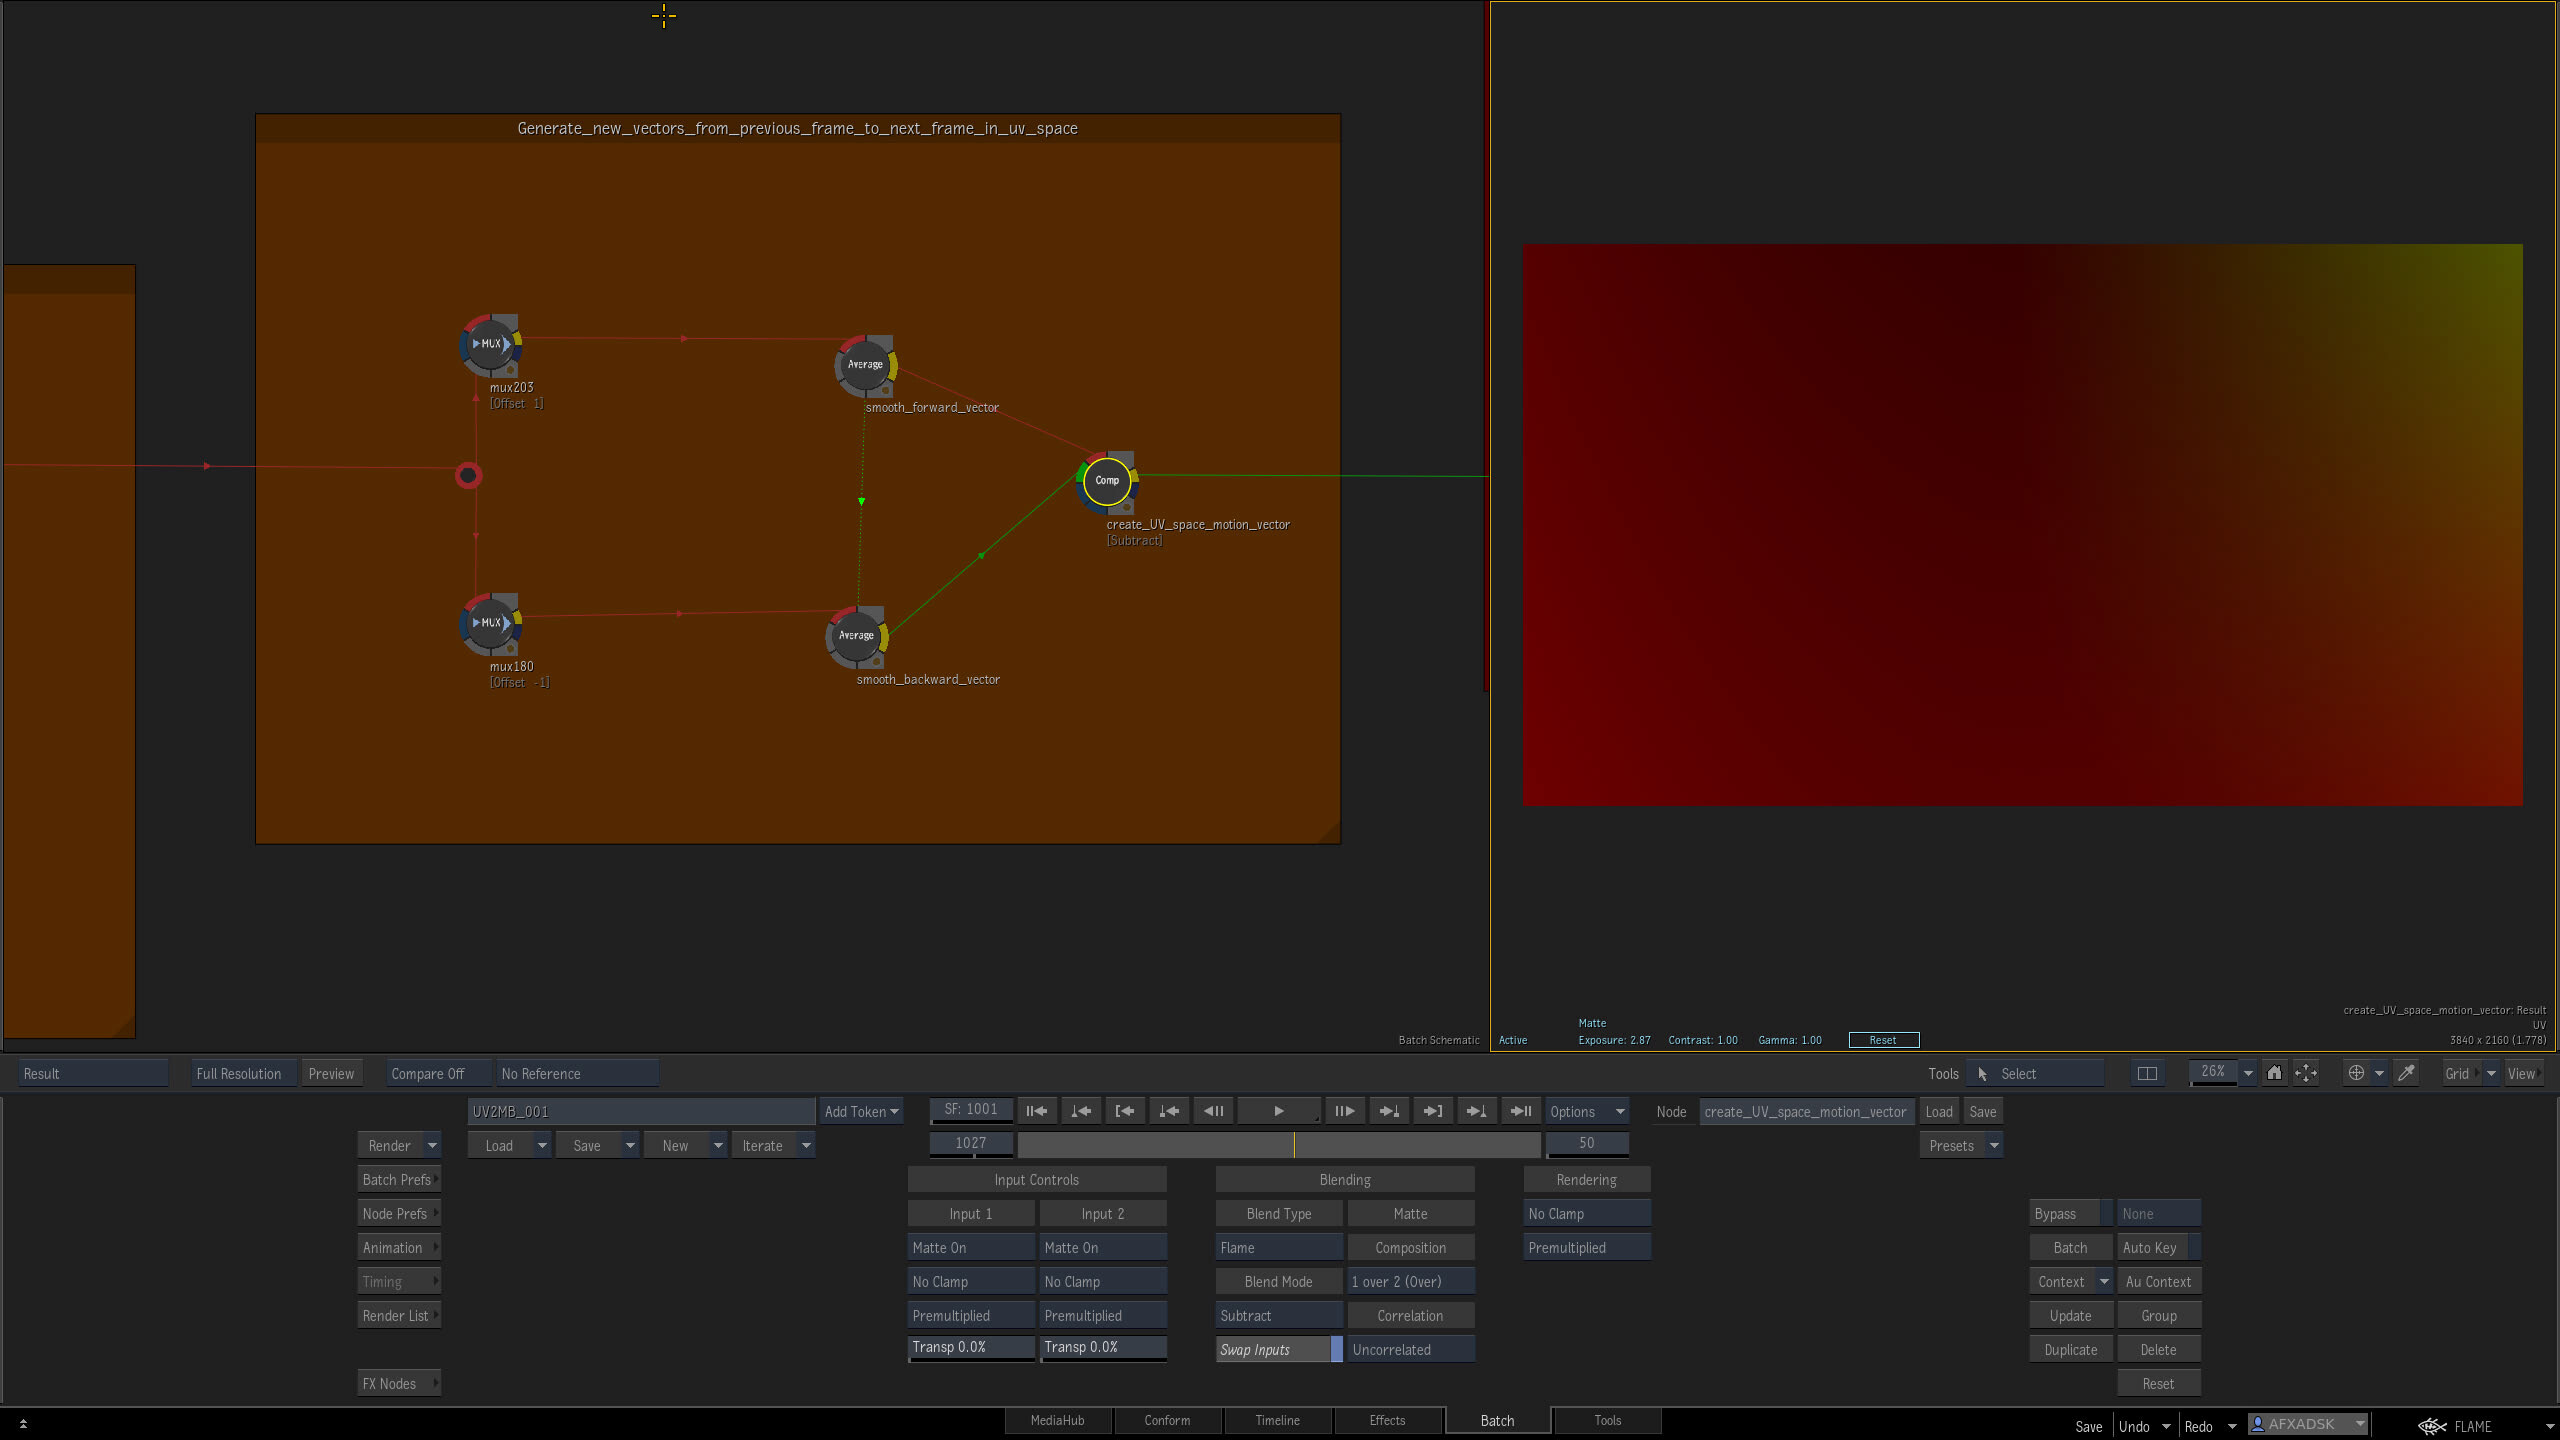This screenshot has height=1440, width=2560.
Task: Switch to the Timeline tab
Action: tap(1277, 1420)
